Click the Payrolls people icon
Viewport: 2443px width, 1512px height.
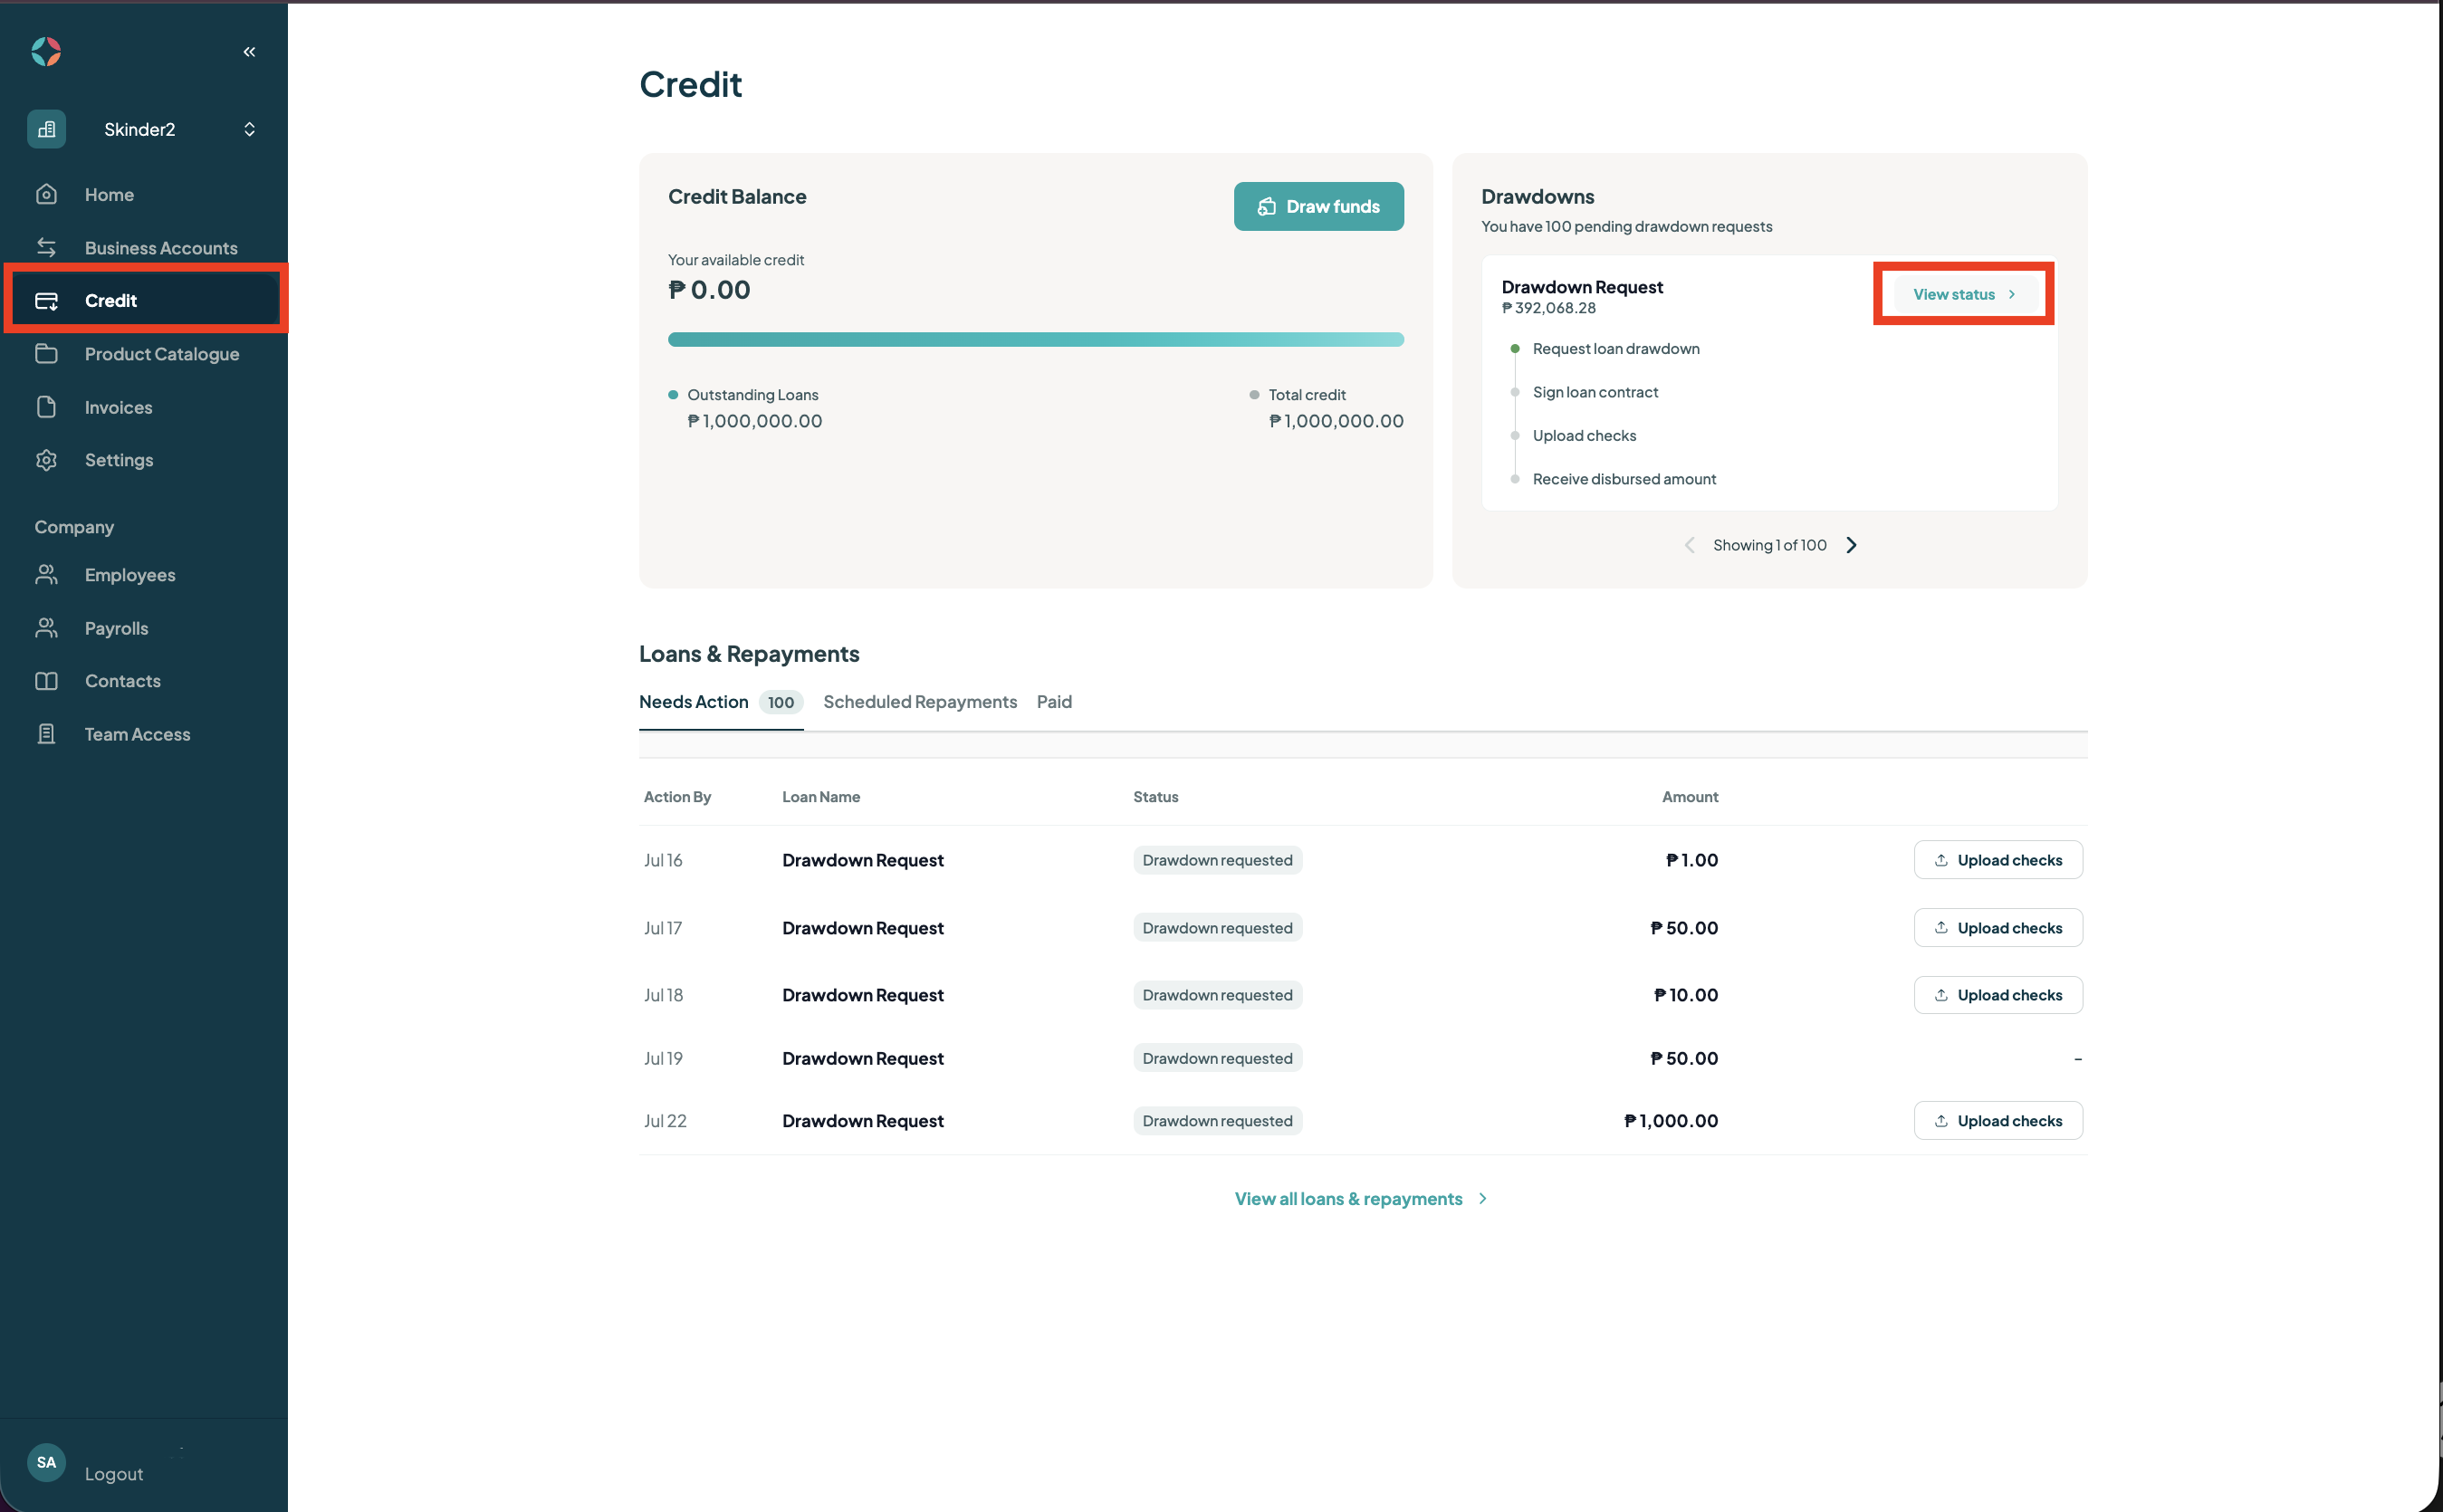click(x=46, y=628)
